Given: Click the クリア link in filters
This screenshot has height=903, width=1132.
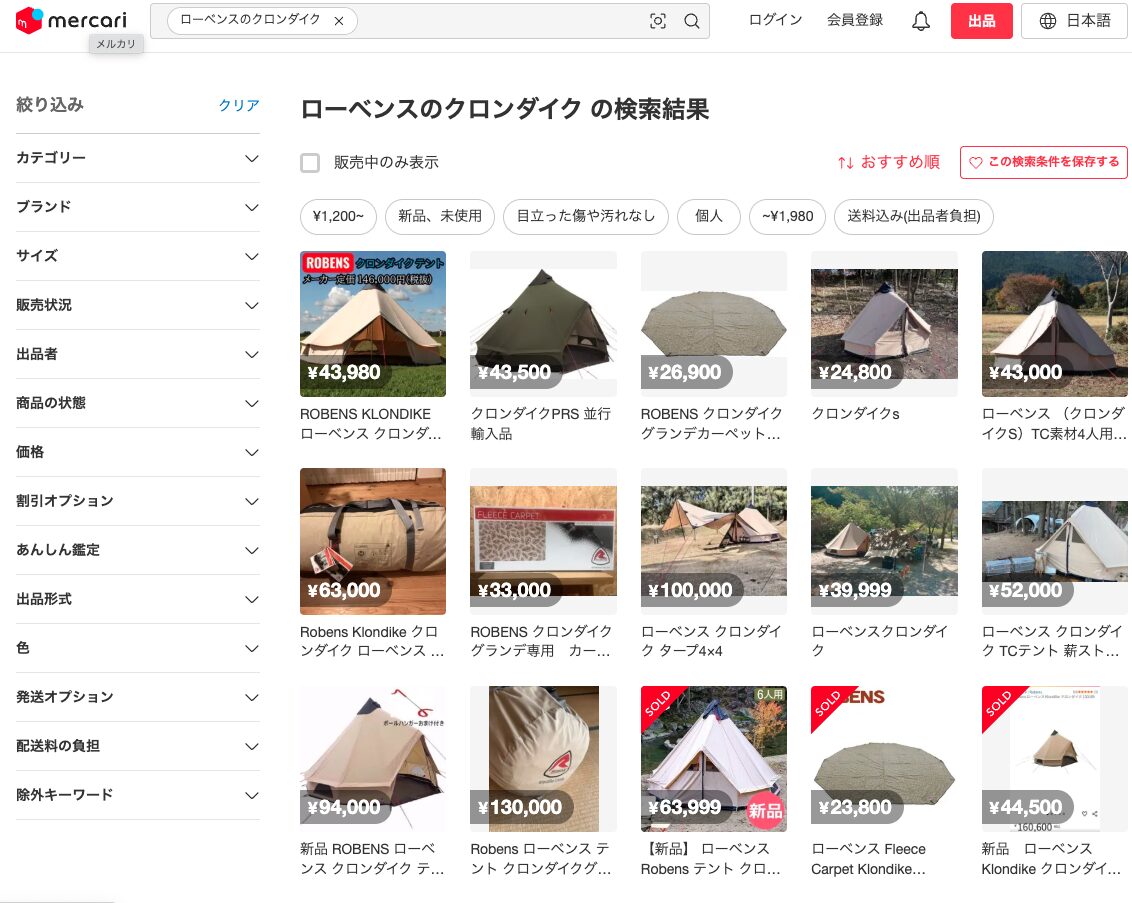Looking at the screenshot, I should pyautogui.click(x=239, y=105).
